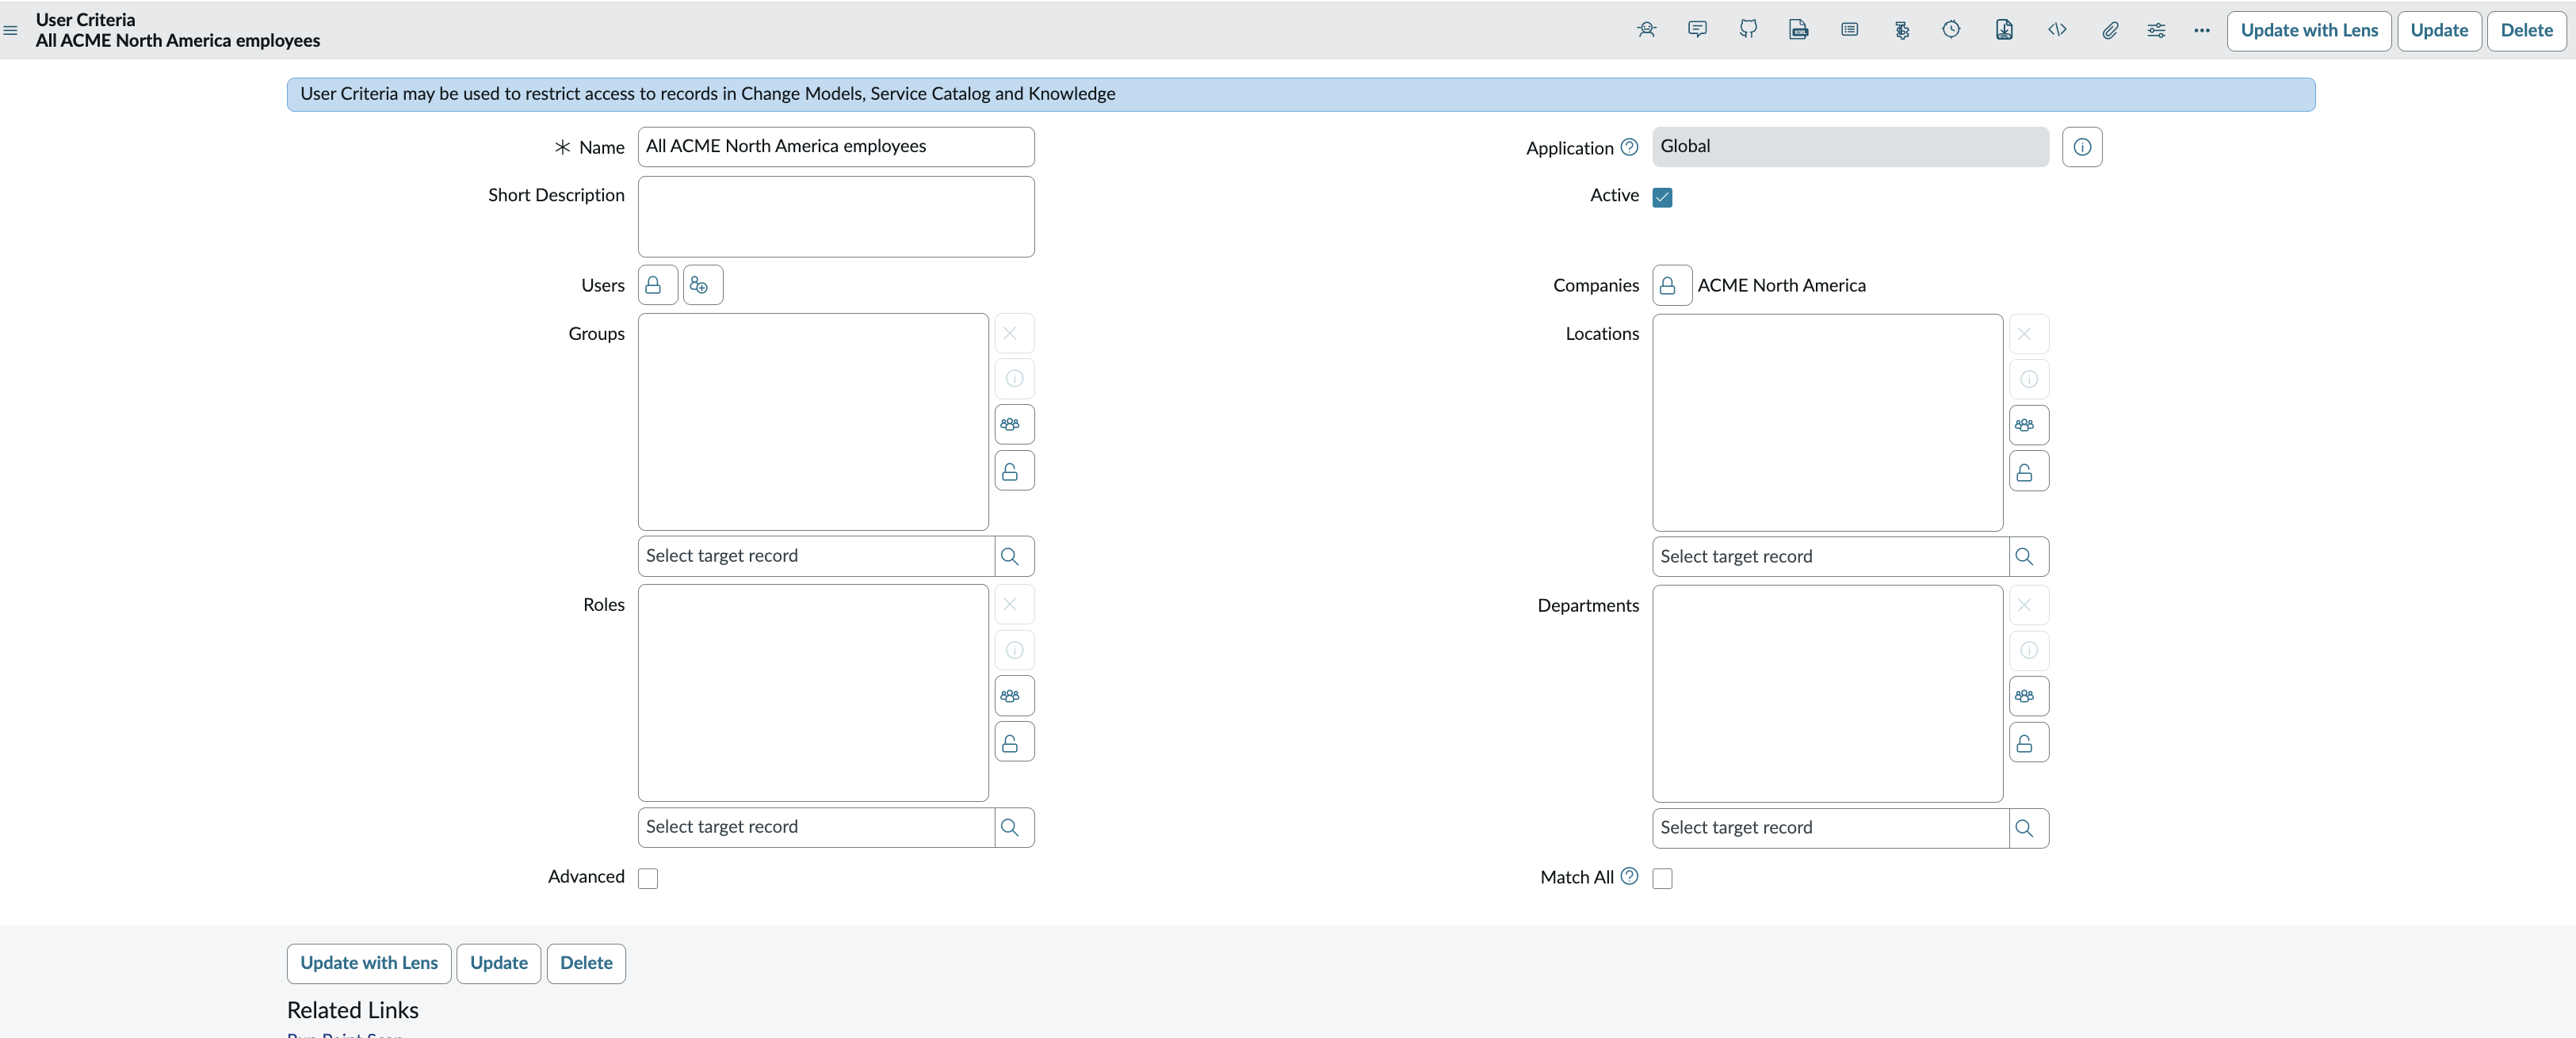
Task: Click the Roles people icon
Action: click(x=1014, y=696)
